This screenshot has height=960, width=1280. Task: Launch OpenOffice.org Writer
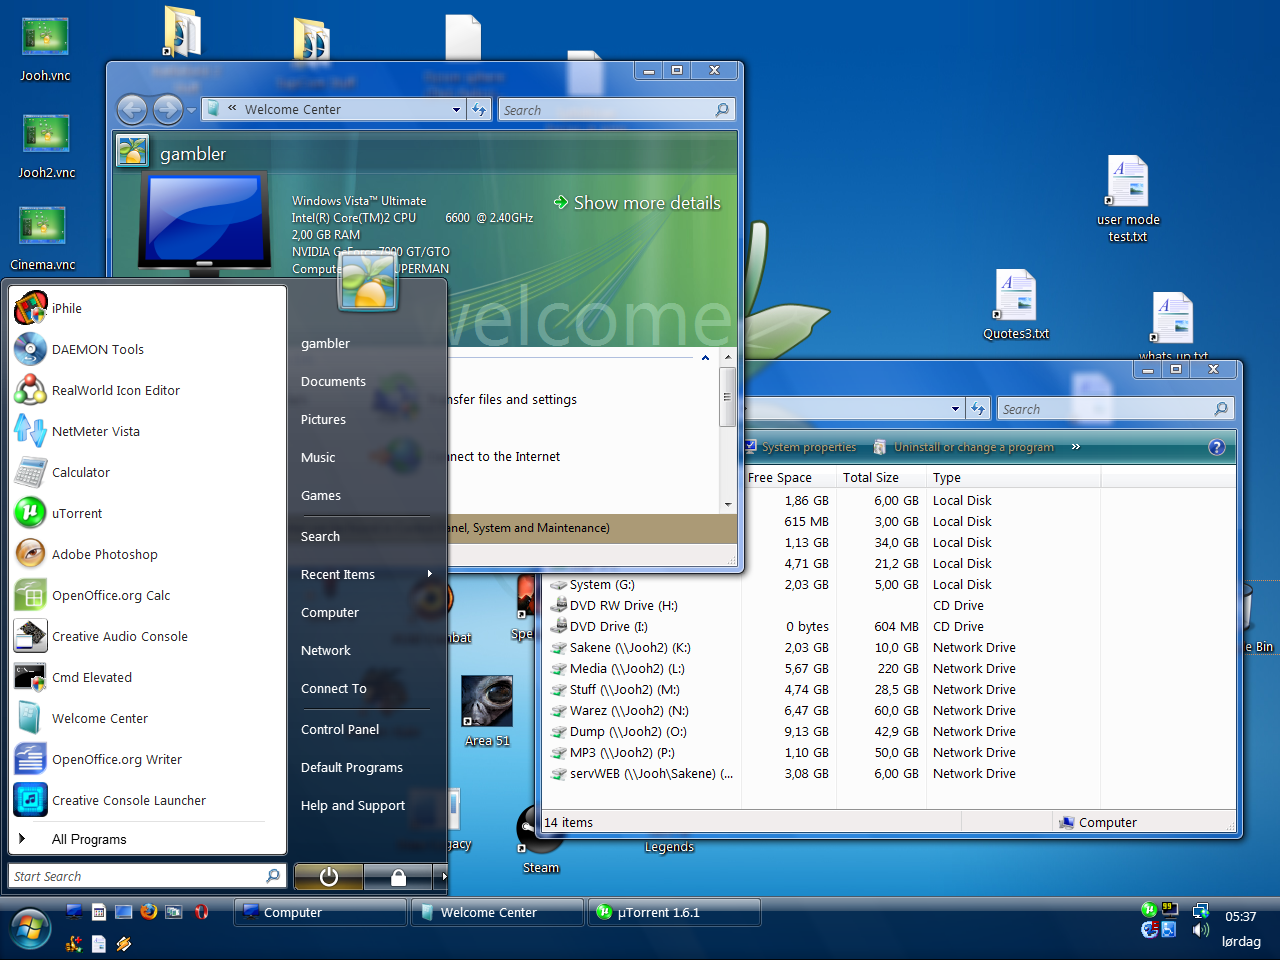(148, 759)
